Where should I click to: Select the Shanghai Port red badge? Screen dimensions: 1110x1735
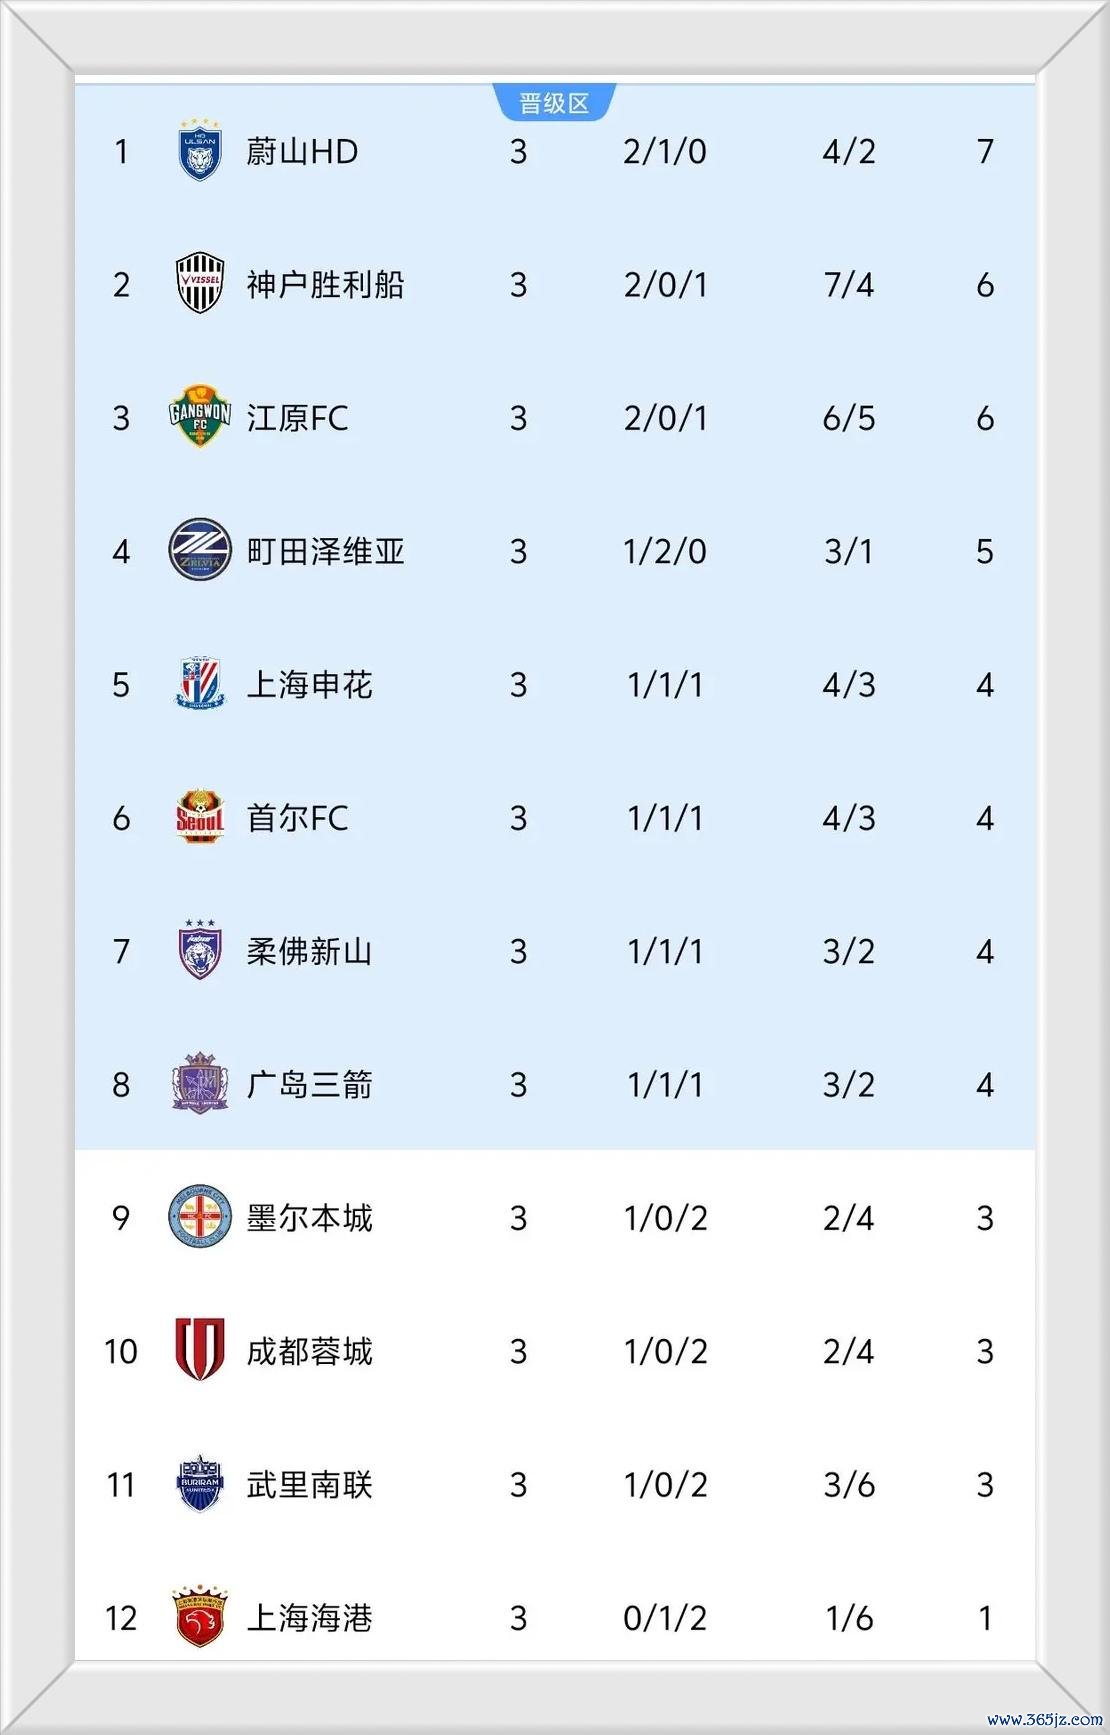tap(200, 1617)
